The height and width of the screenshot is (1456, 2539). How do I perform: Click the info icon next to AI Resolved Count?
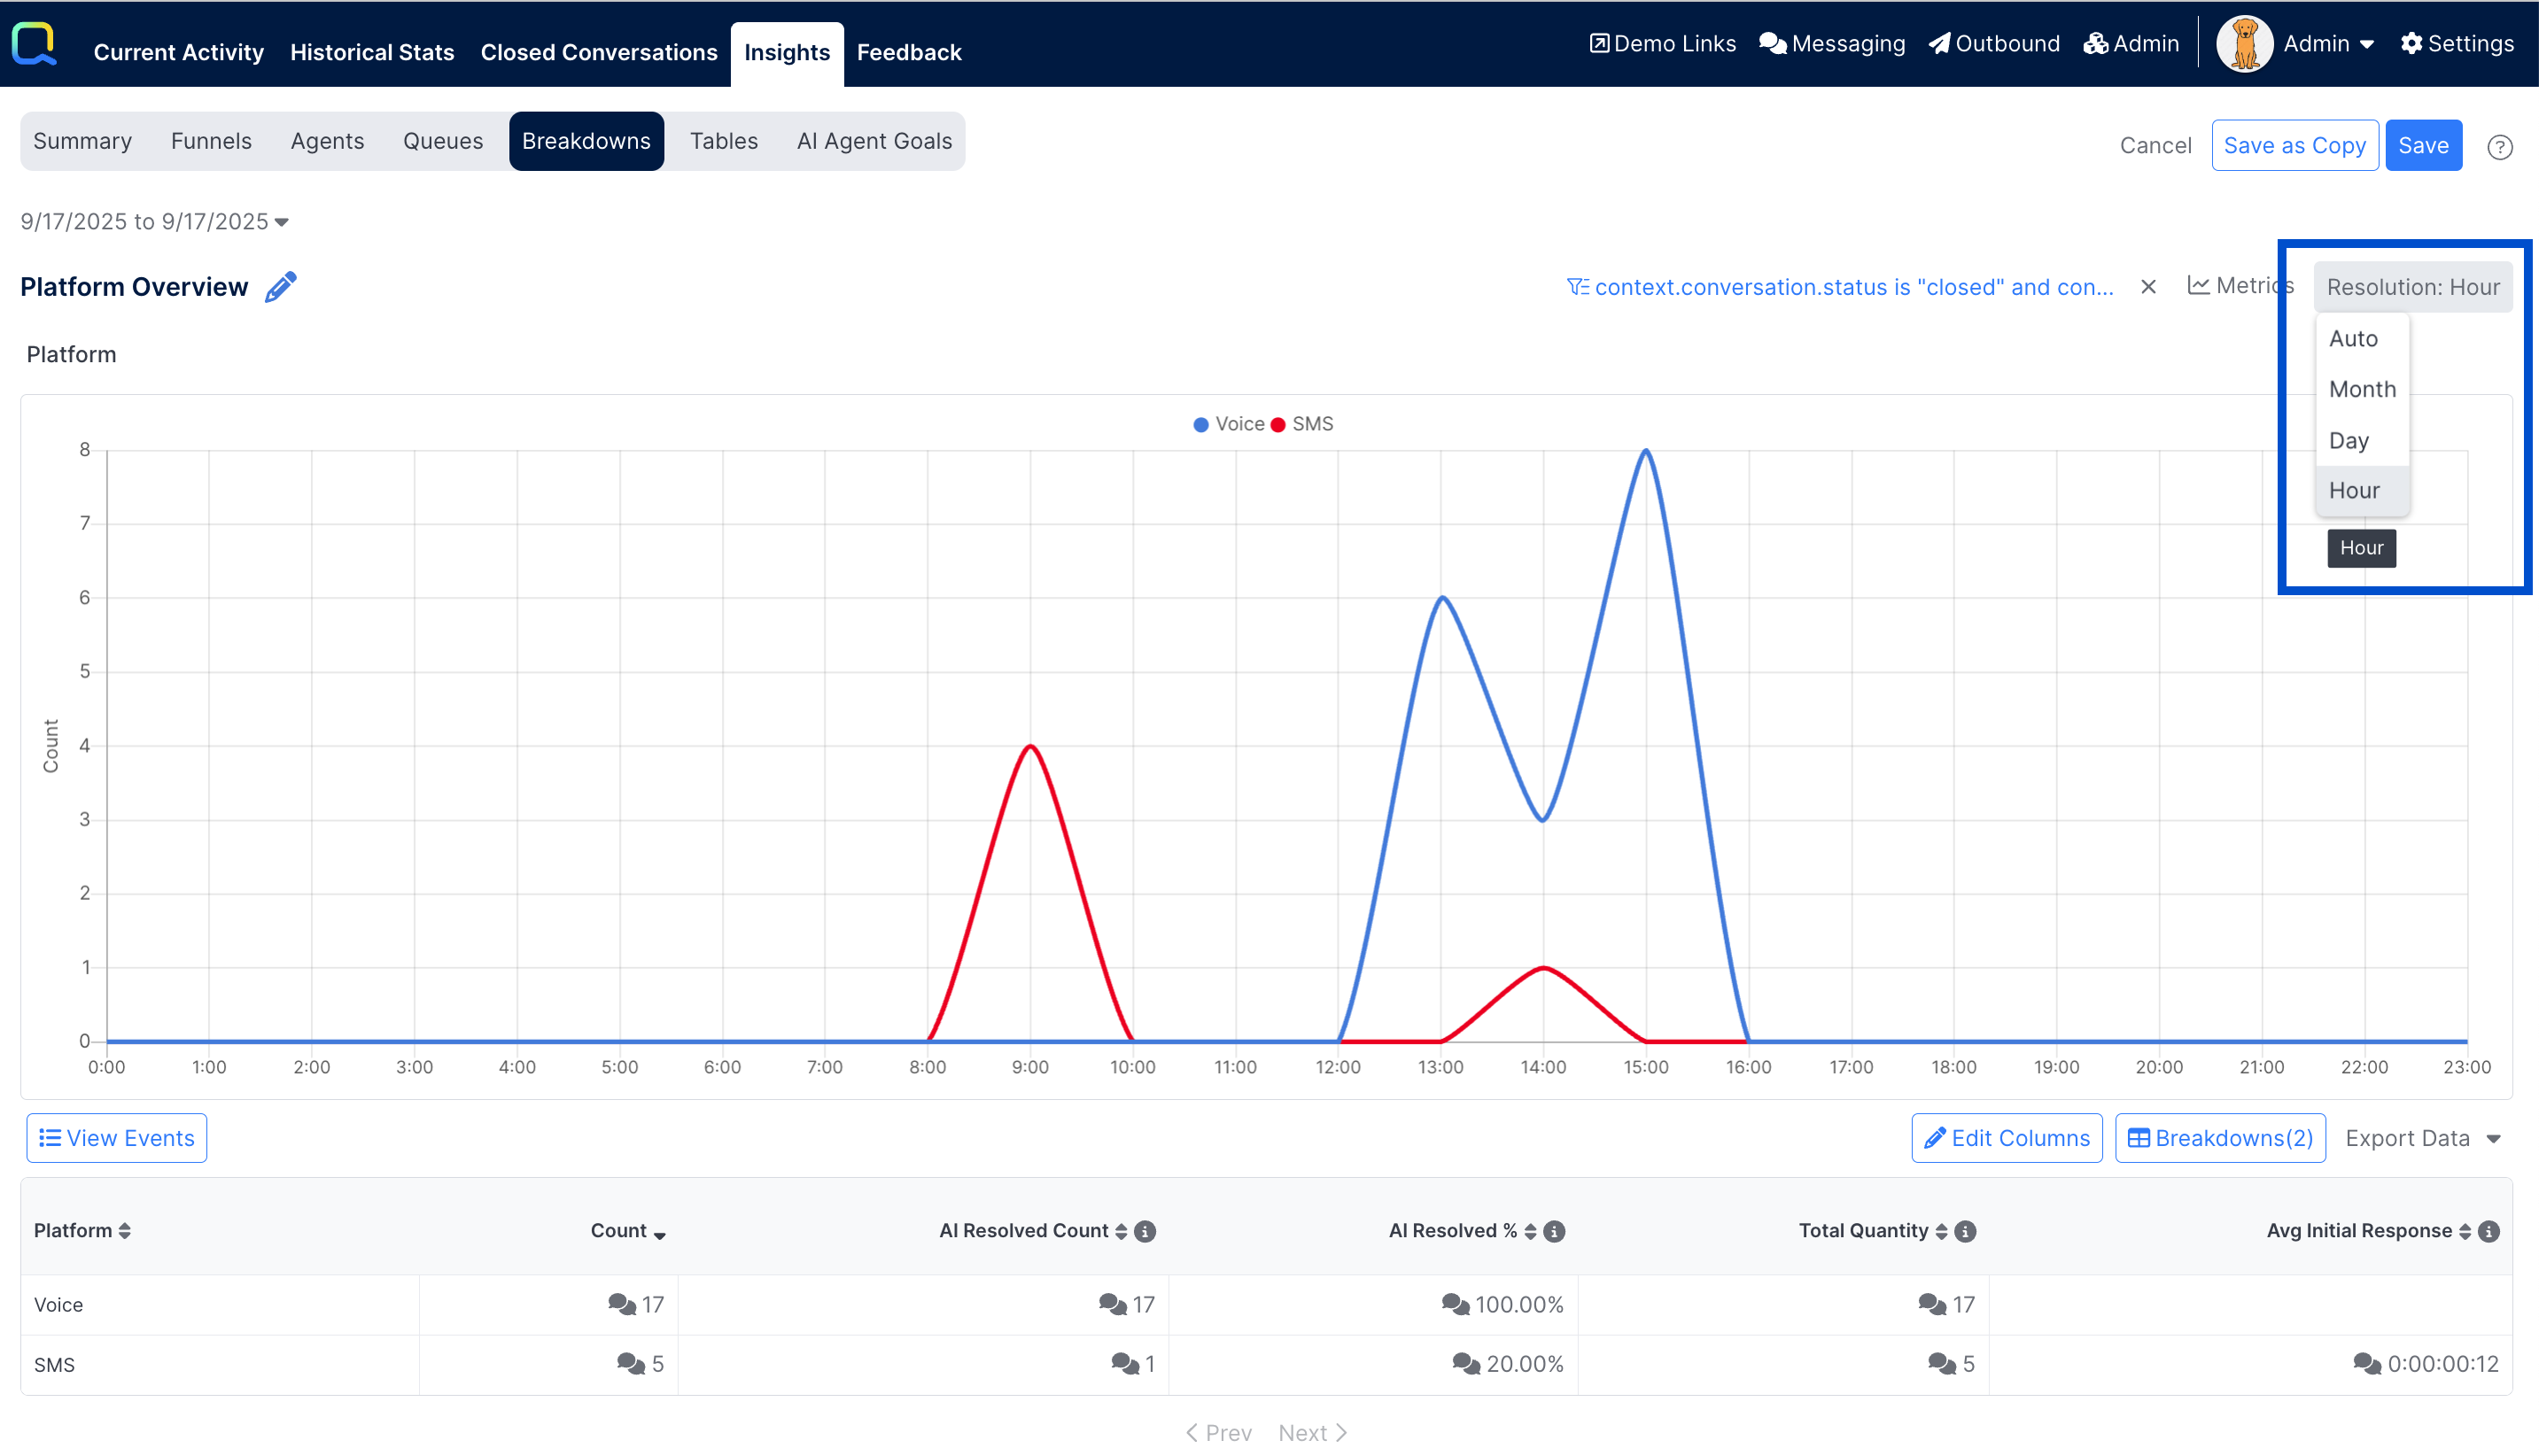tap(1145, 1231)
